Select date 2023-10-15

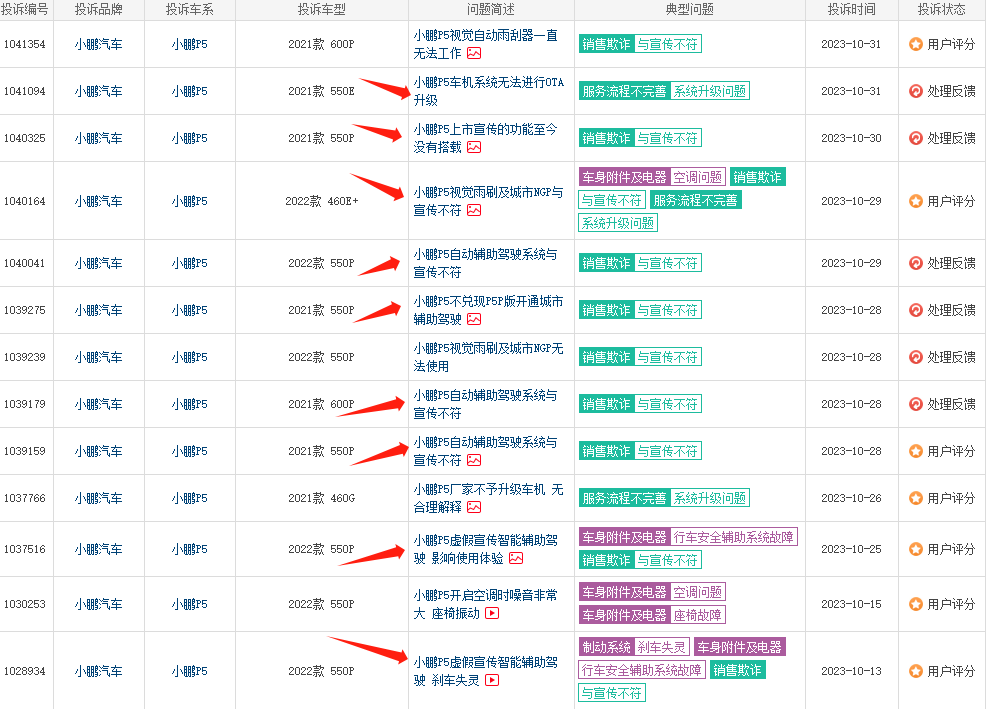pos(851,604)
